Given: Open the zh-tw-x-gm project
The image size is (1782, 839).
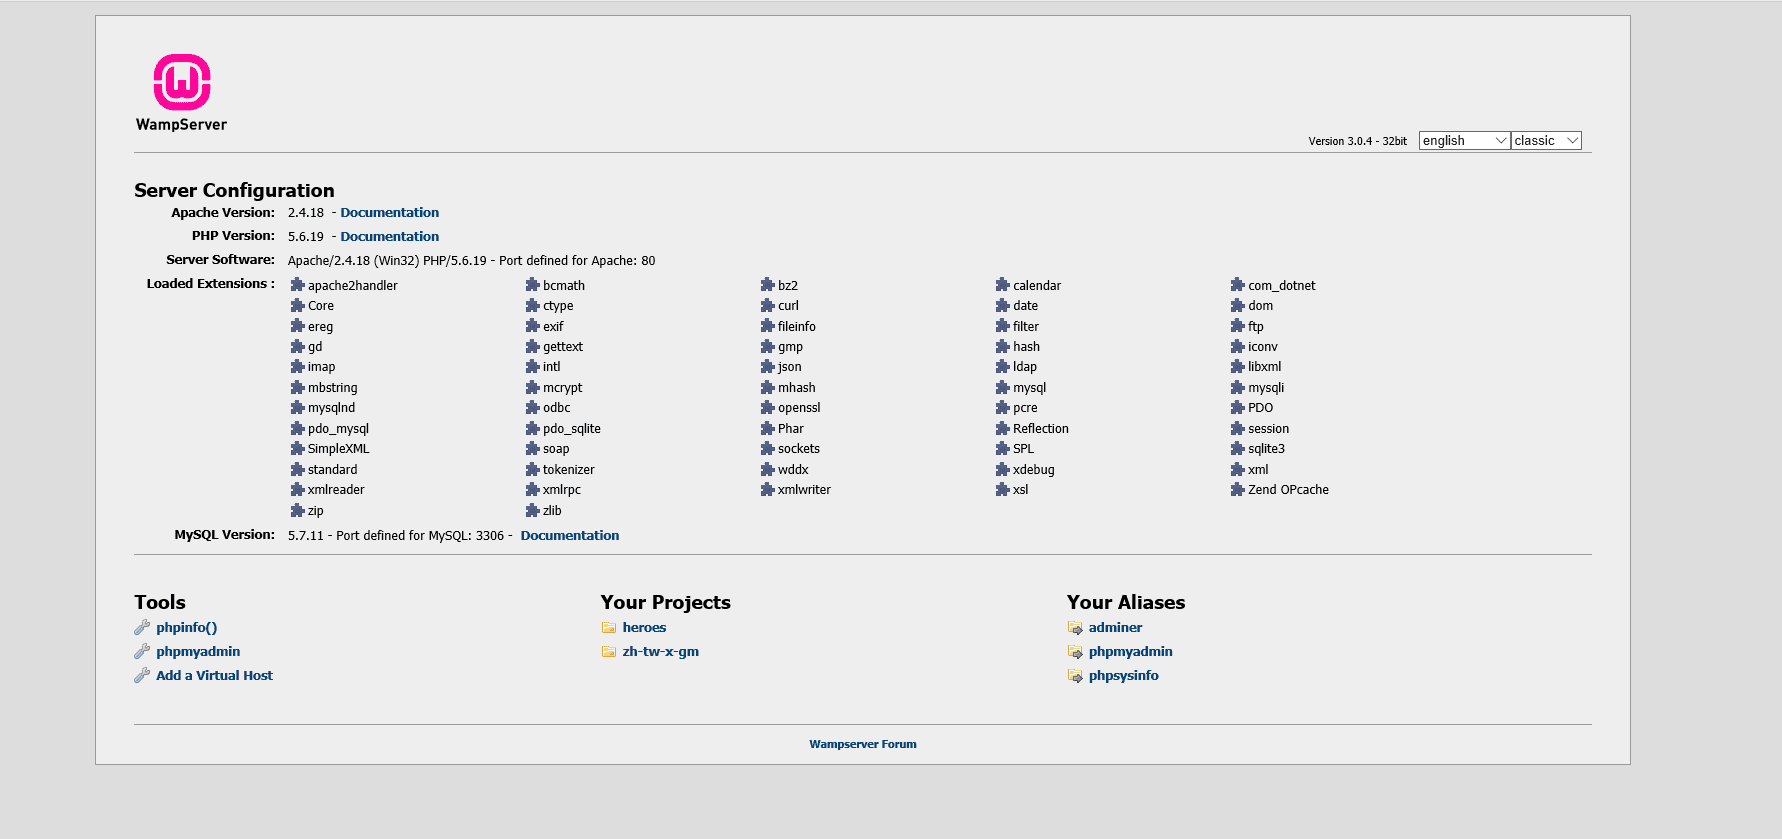Looking at the screenshot, I should coord(660,652).
